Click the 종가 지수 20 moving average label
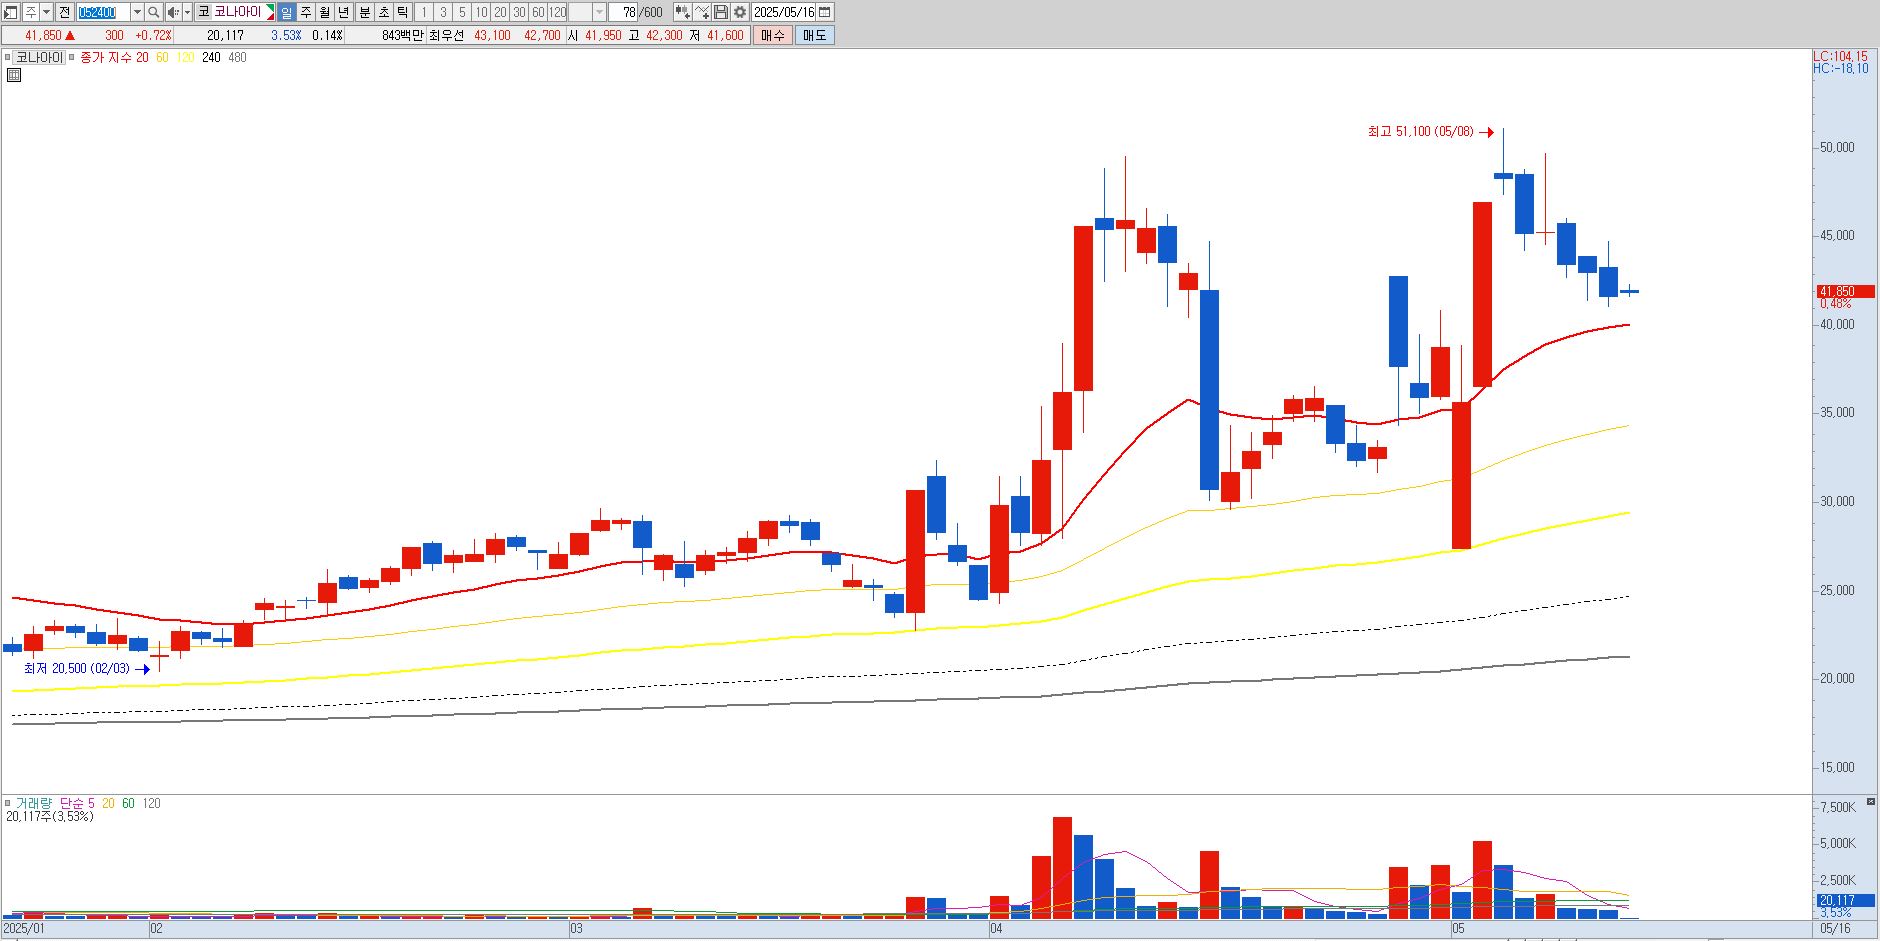 pos(114,57)
